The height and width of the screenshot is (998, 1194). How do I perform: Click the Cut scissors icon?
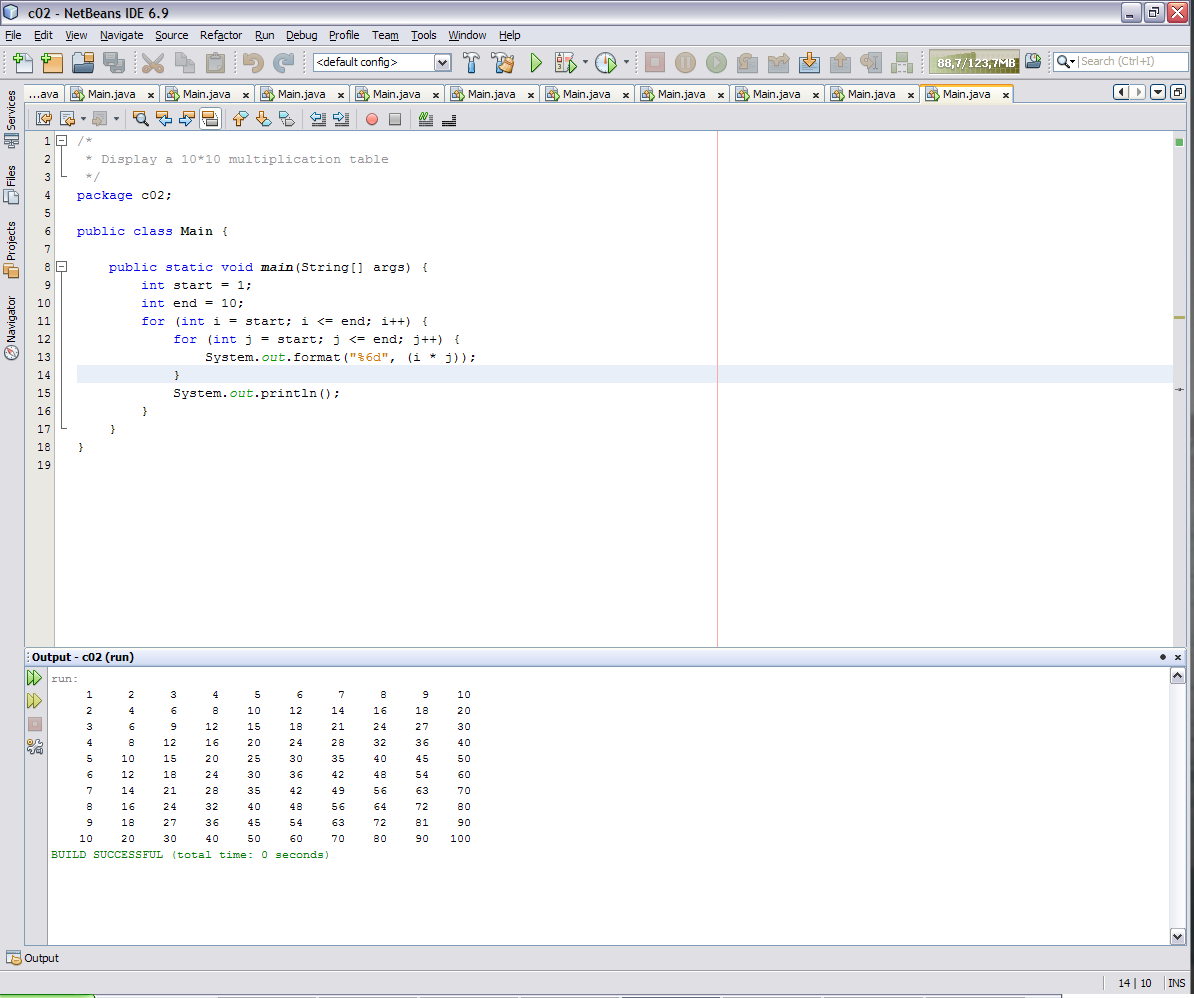coord(152,62)
